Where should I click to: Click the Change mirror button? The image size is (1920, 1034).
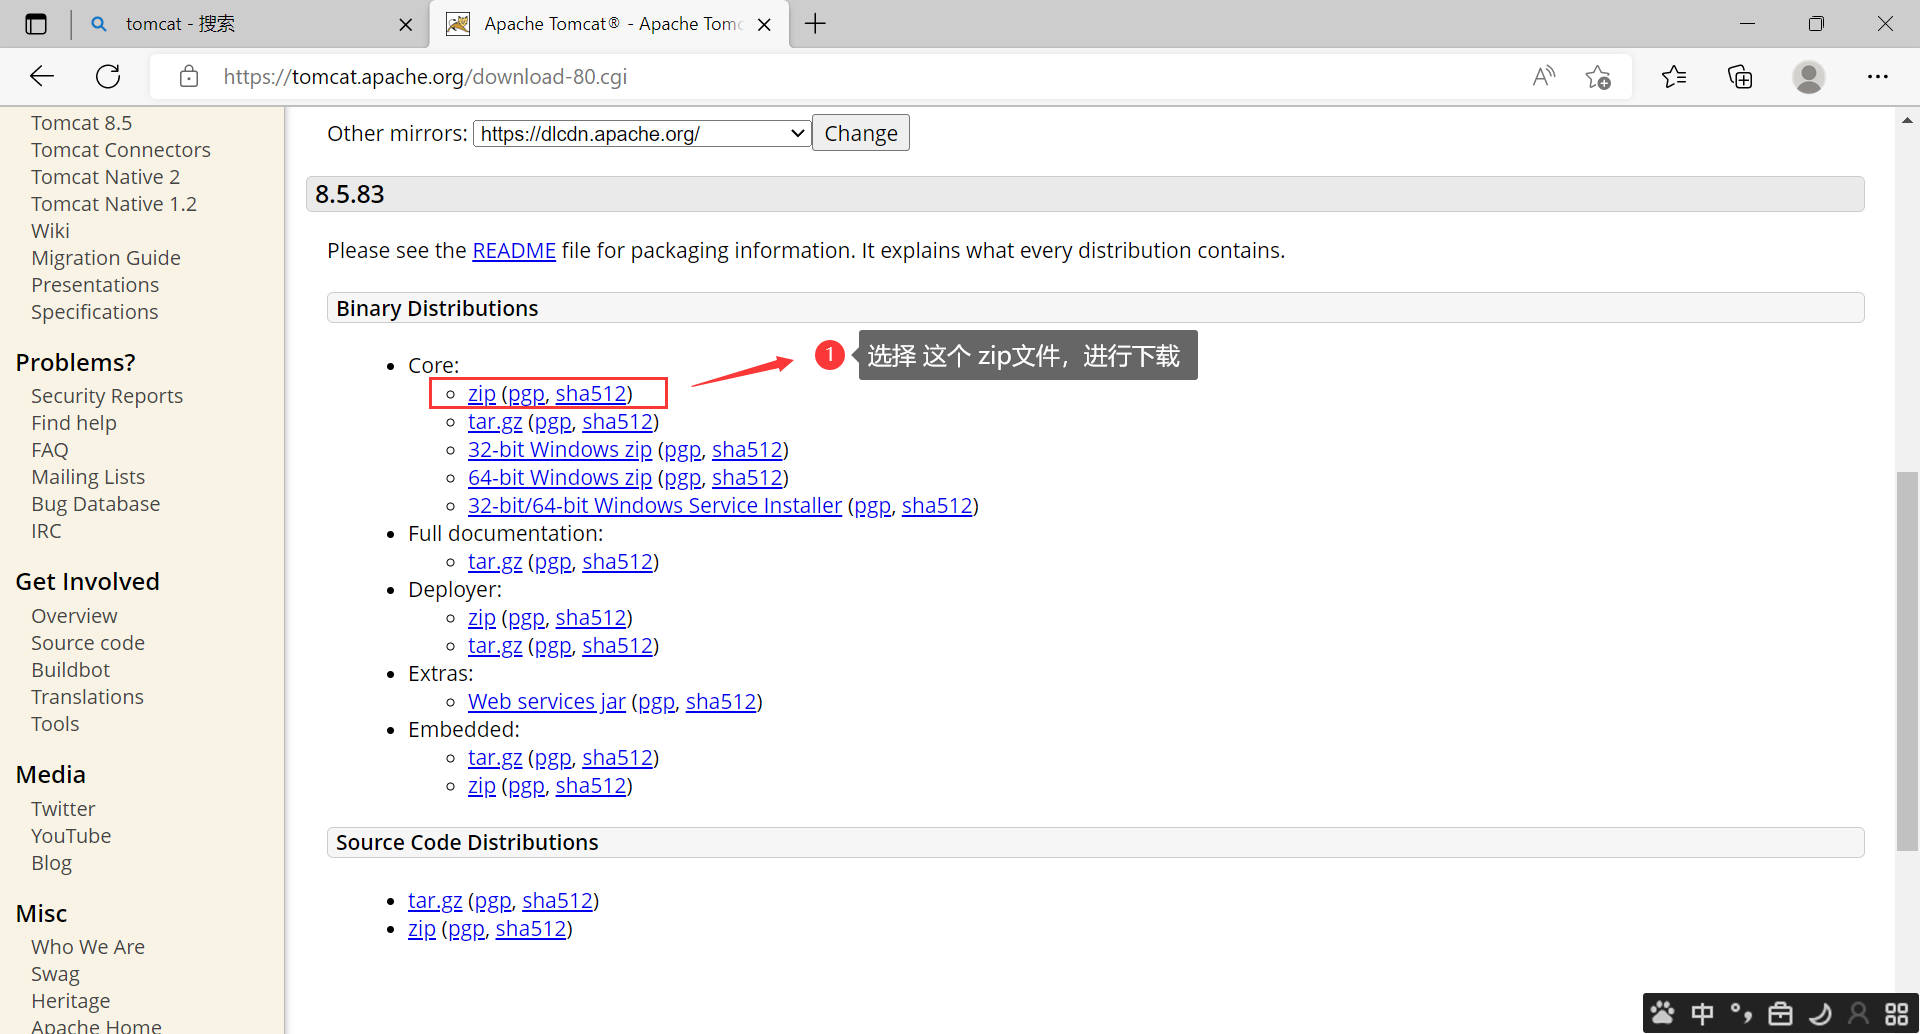point(861,133)
